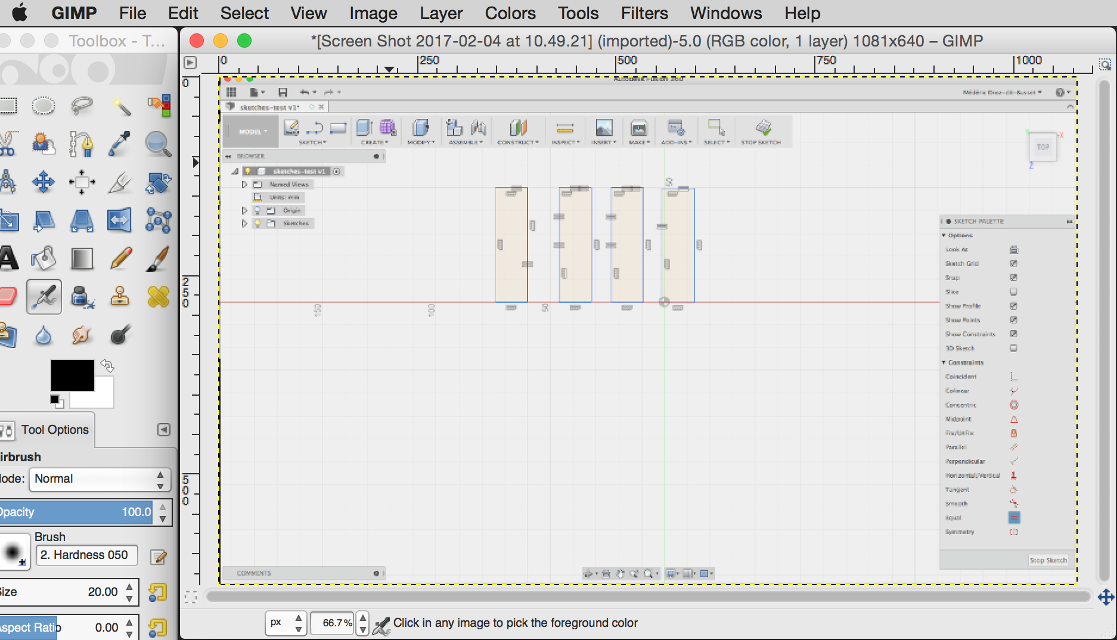Open the px unit dropdown
Screen dimensions: 1117x640
[x=286, y=623]
